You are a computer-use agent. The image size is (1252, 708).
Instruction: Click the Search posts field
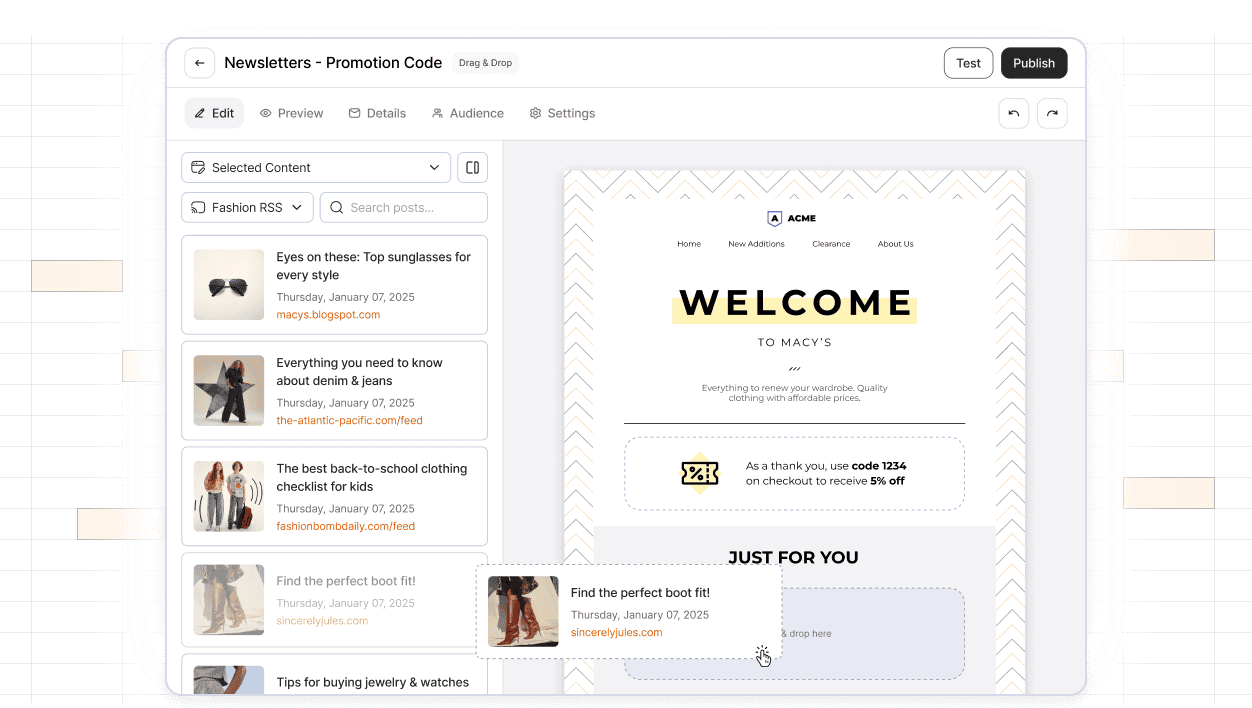tap(404, 208)
